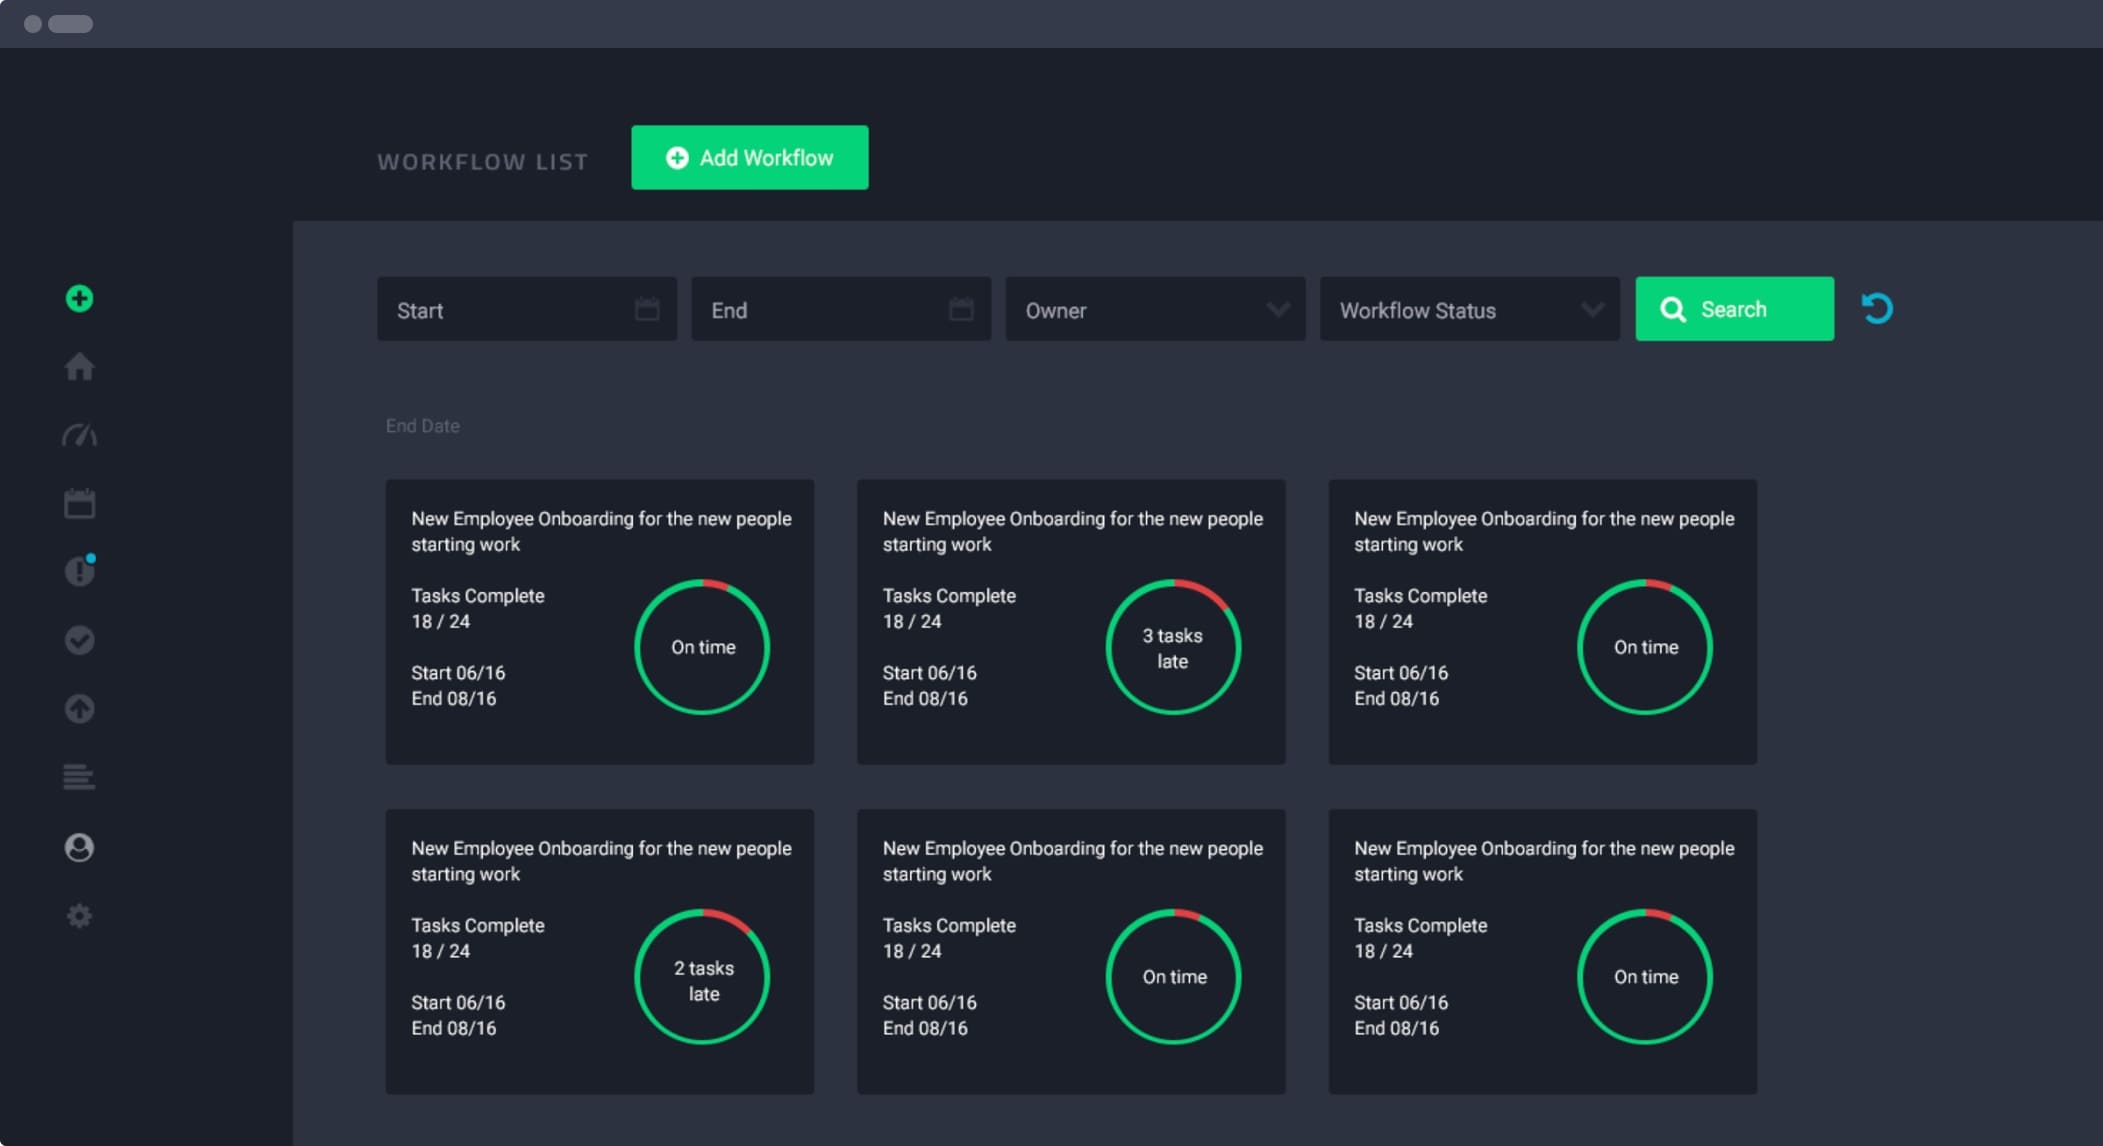Open the title of the '2 tasks late' card
This screenshot has width=2103, height=1146.
(601, 861)
